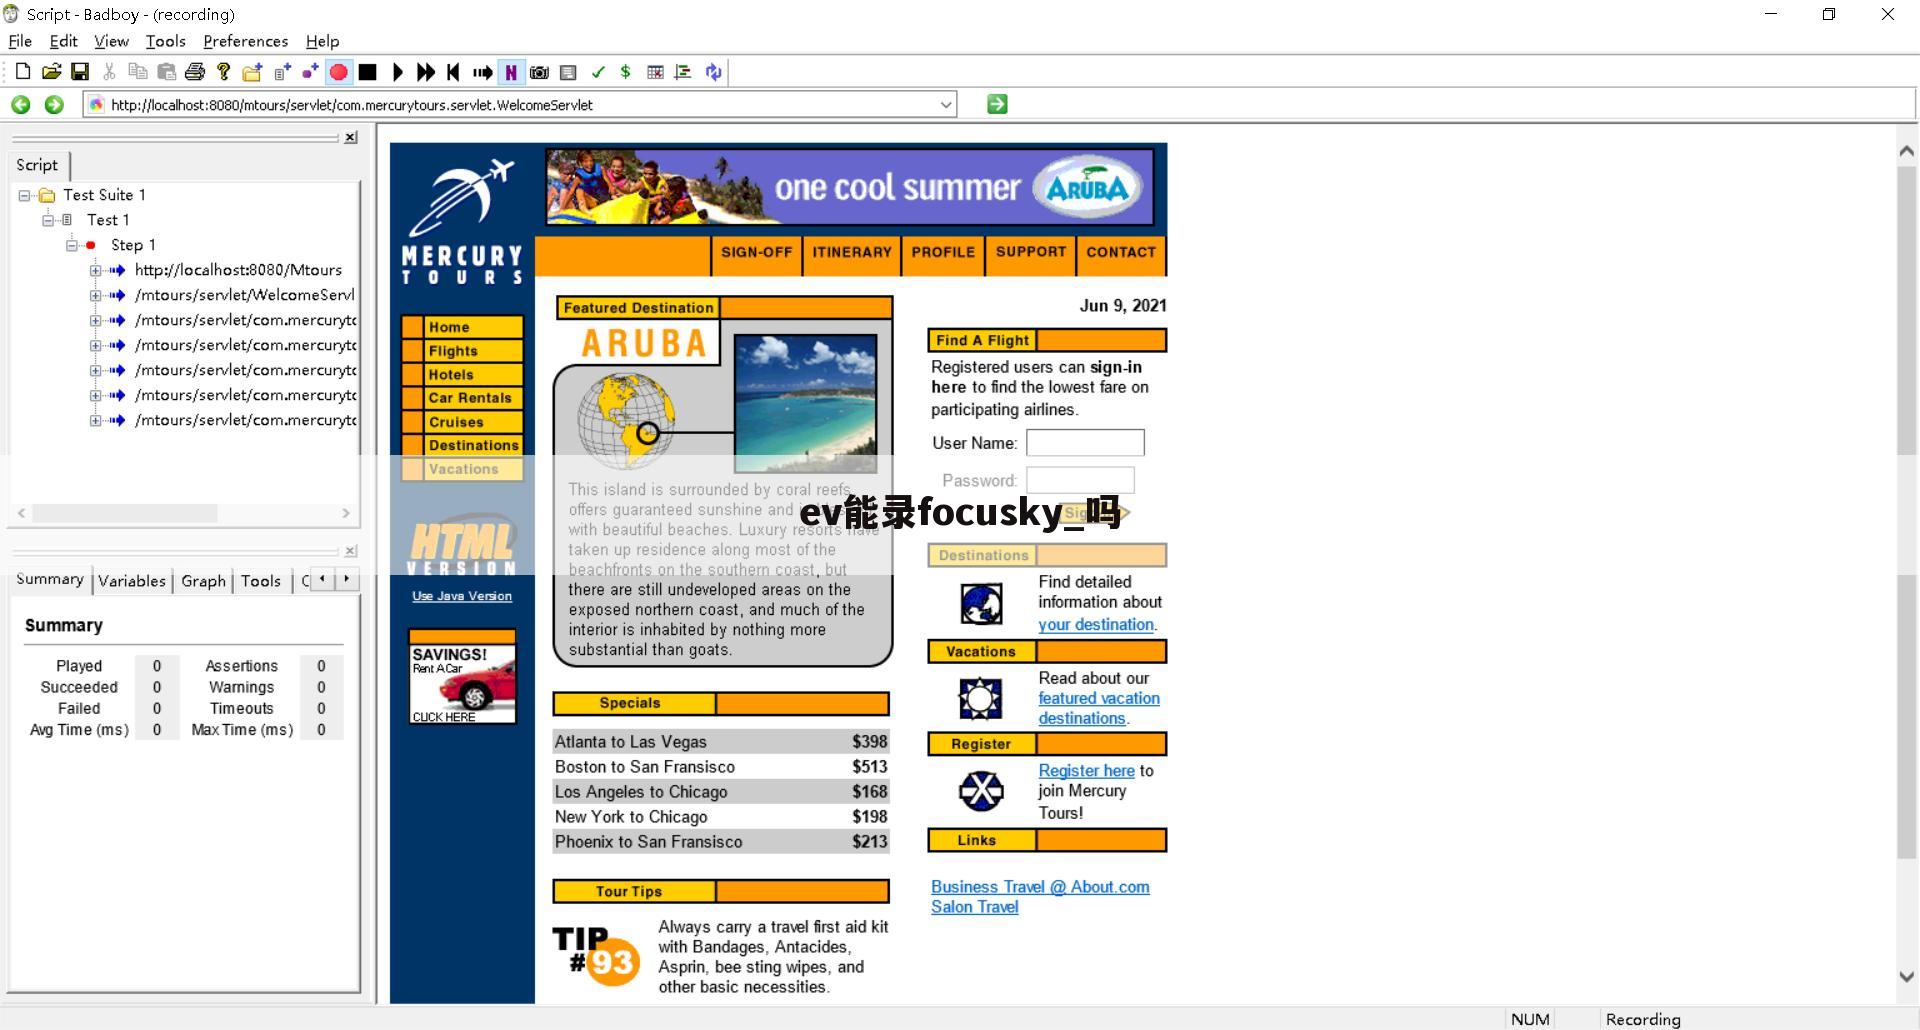
Task: Switch to the Variables tab
Action: 132,581
